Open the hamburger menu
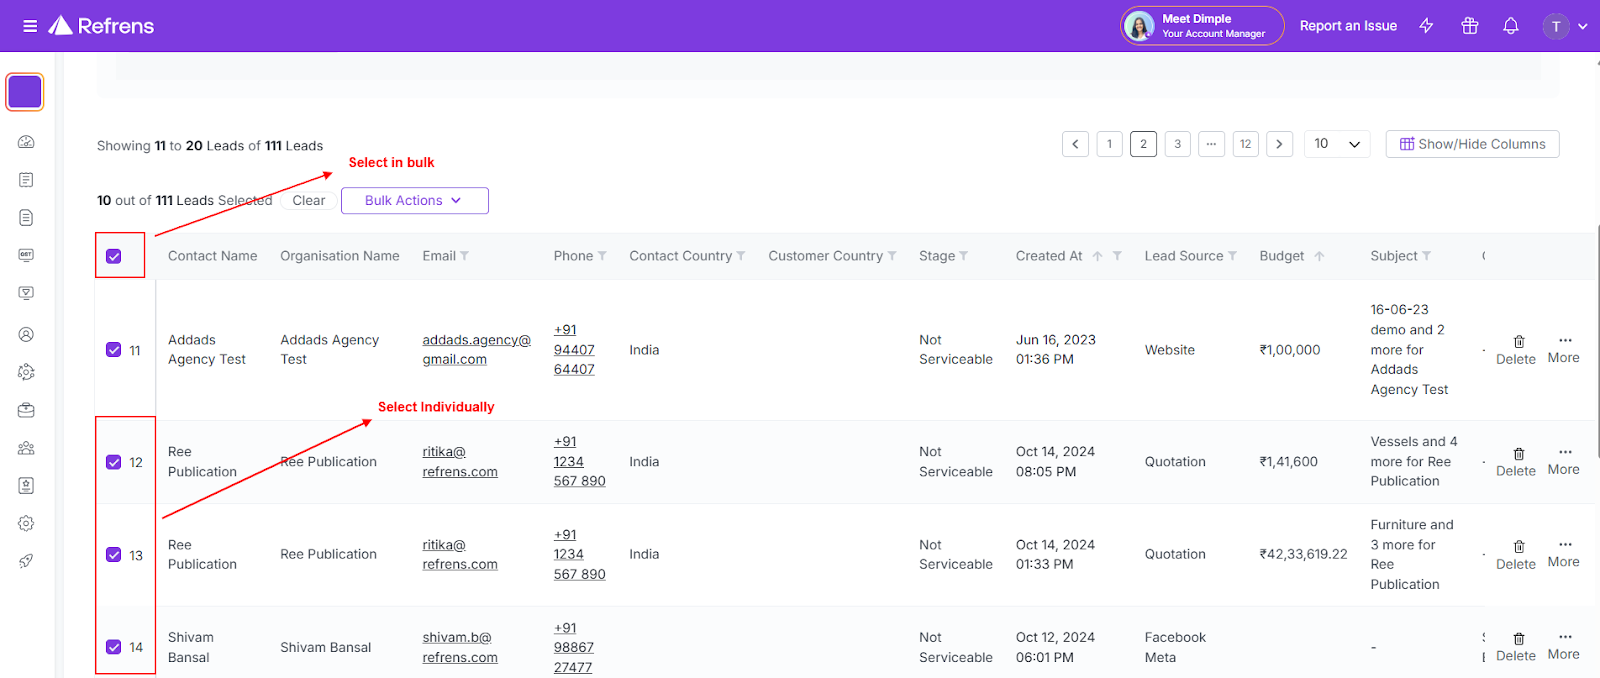 tap(30, 26)
